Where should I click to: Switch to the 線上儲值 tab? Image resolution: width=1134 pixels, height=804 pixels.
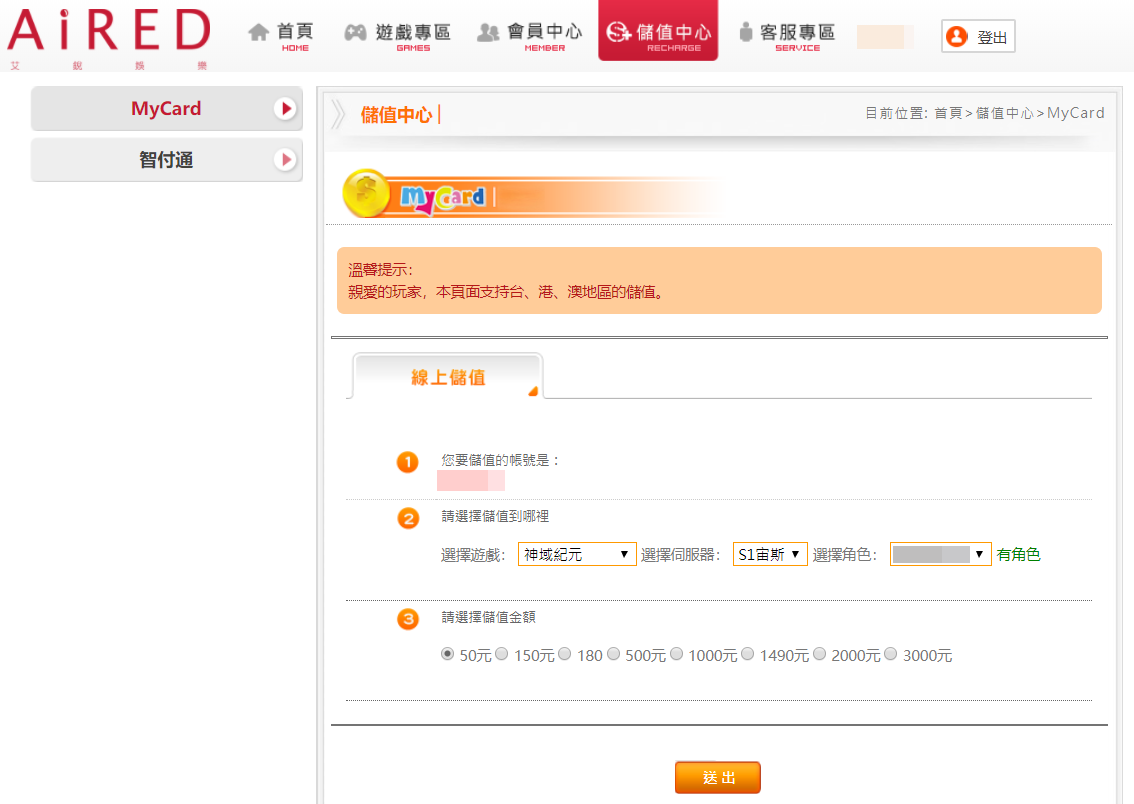pyautogui.click(x=448, y=377)
